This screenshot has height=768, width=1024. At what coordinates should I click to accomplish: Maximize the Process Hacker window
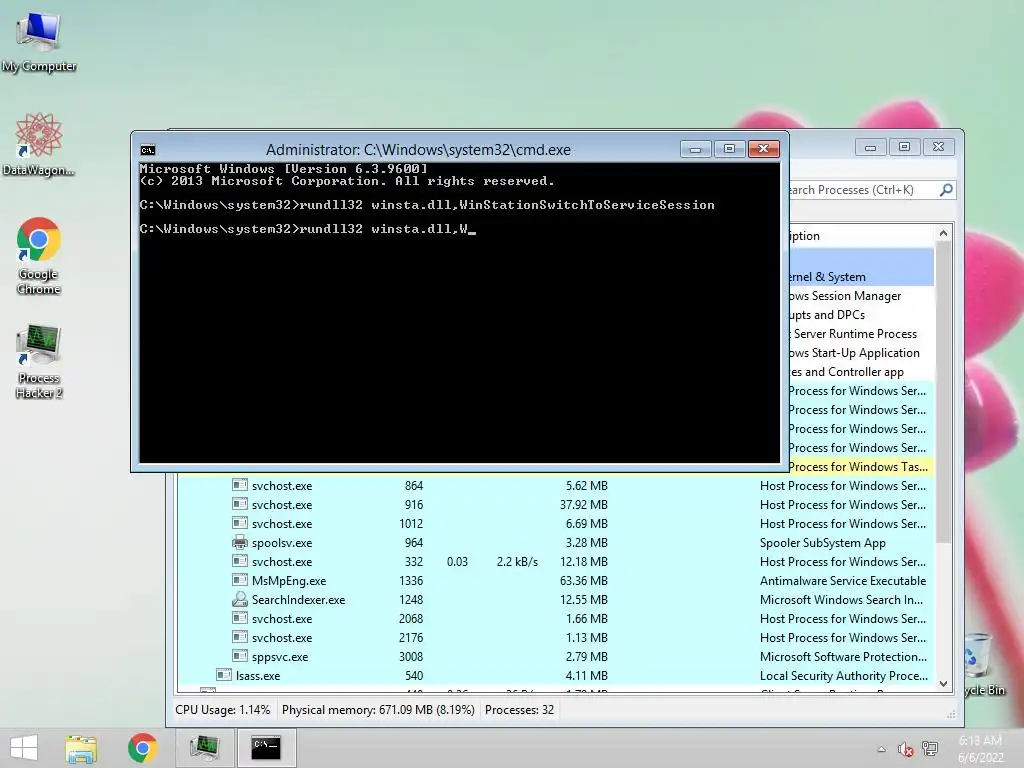[x=904, y=148]
